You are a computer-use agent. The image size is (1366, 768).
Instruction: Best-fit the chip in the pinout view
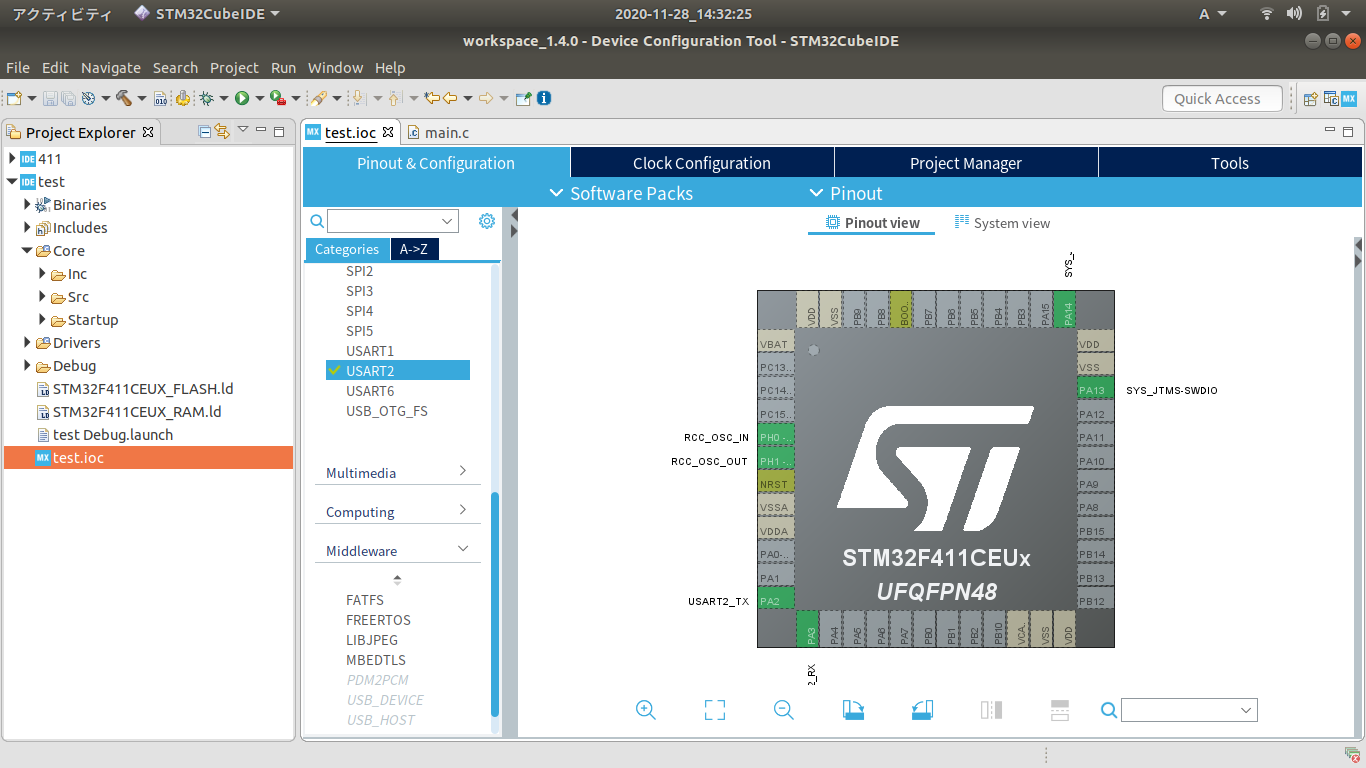[714, 709]
